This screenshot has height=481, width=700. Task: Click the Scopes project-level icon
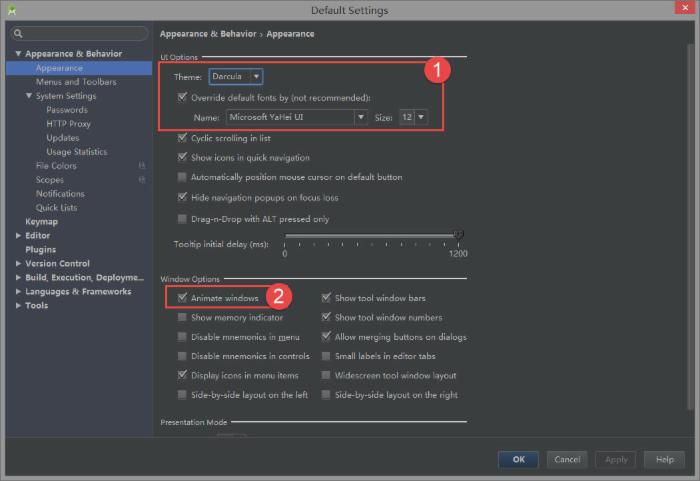tap(142, 180)
